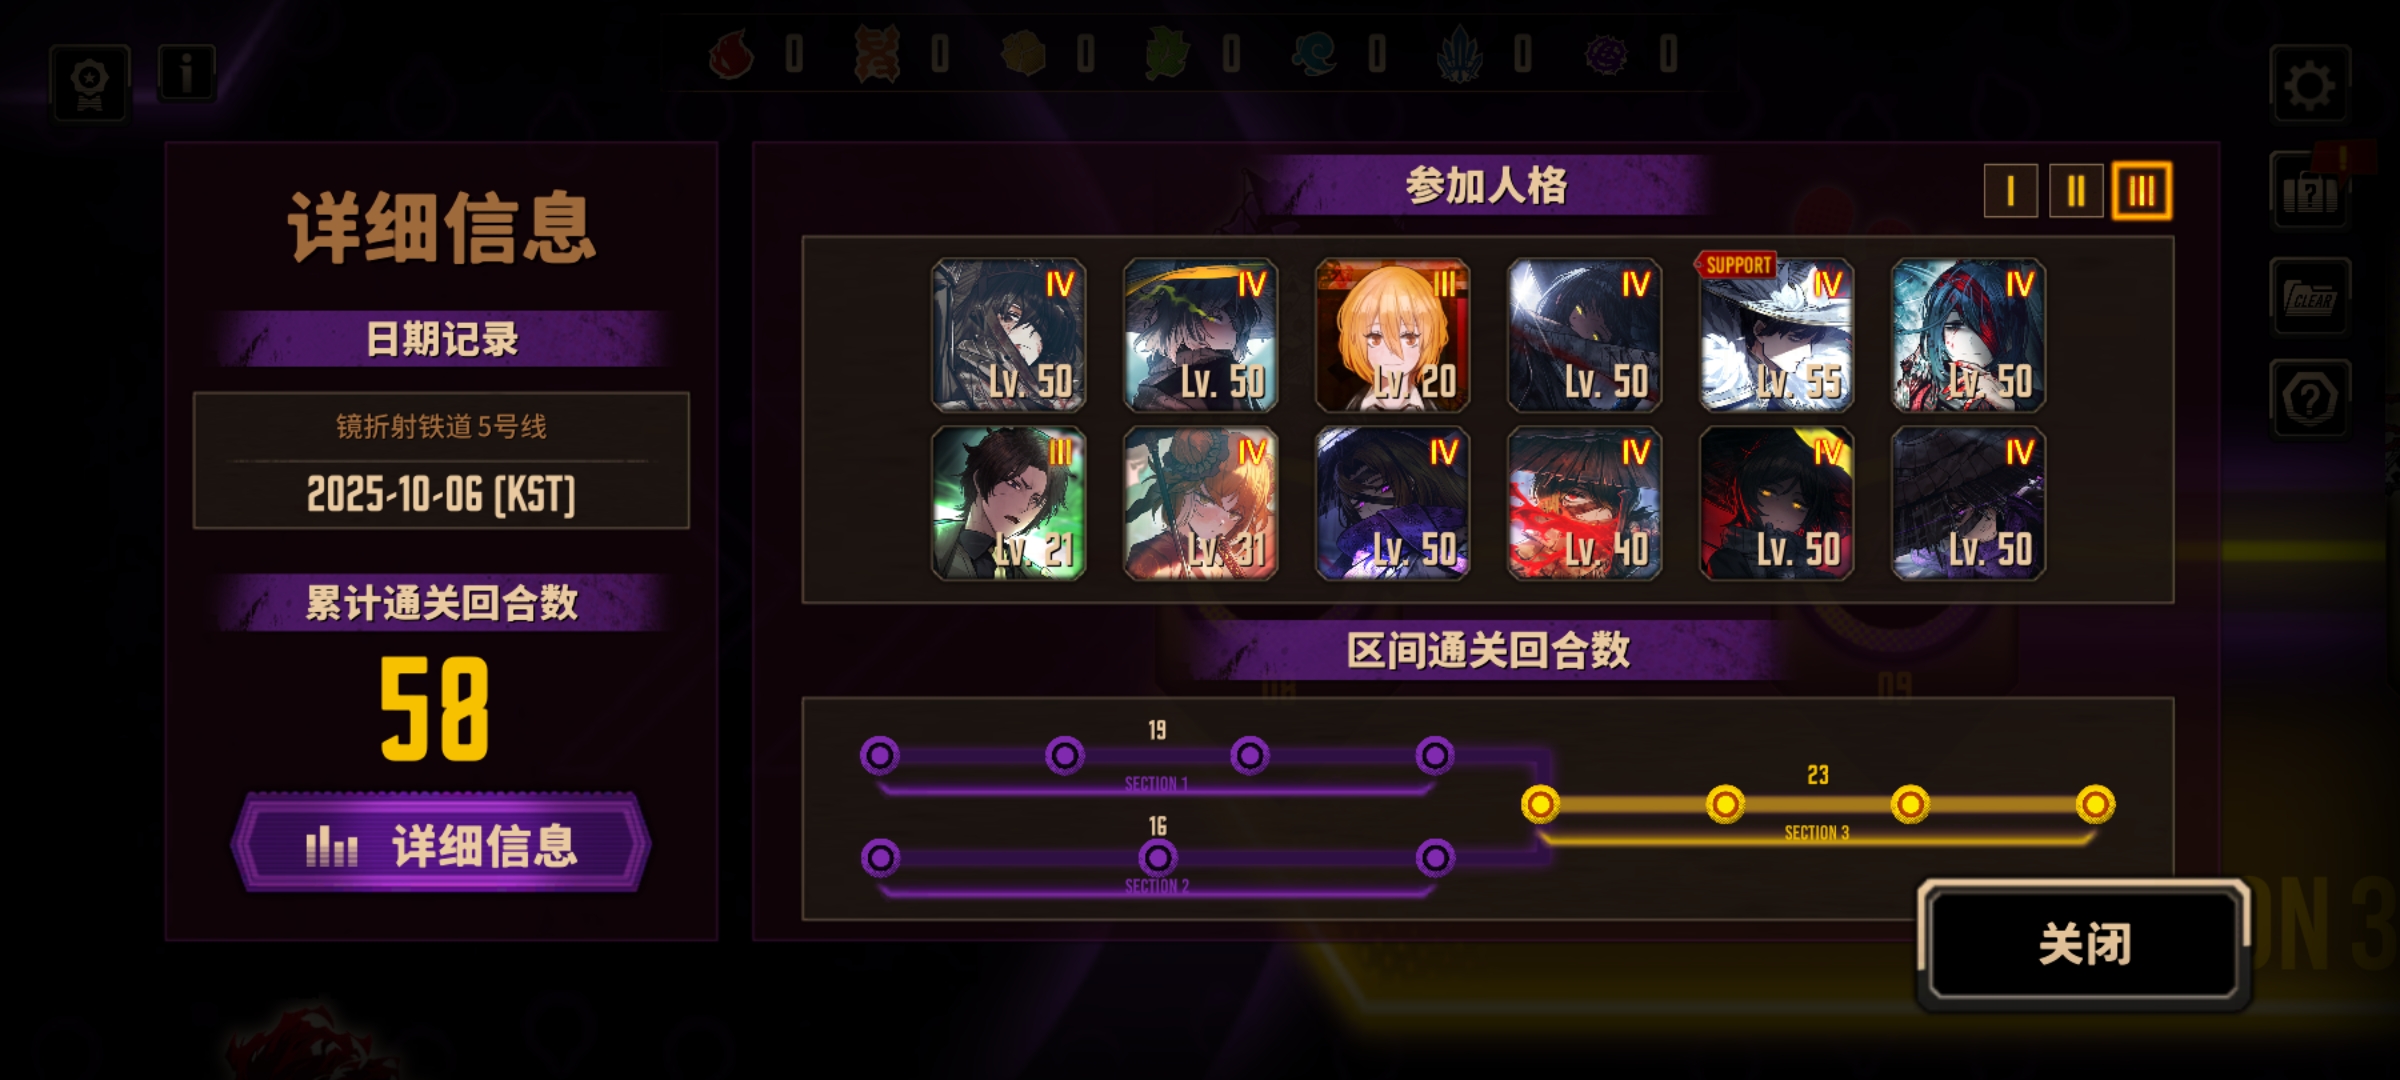
Task: Open the settings gear icon
Action: coord(2309,84)
